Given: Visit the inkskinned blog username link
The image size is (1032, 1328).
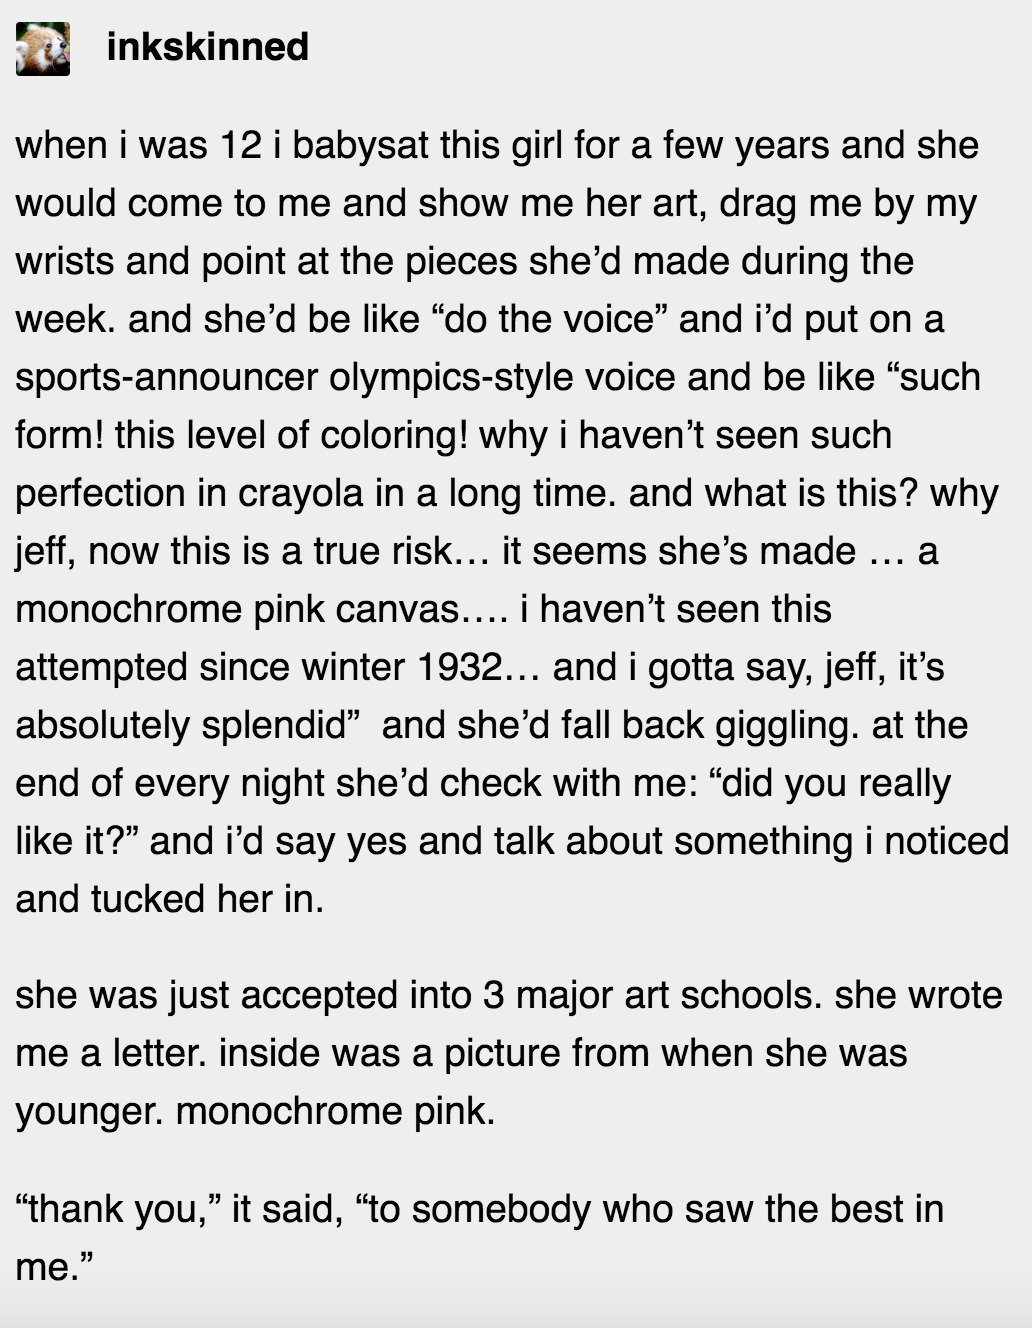Looking at the screenshot, I should (x=207, y=47).
